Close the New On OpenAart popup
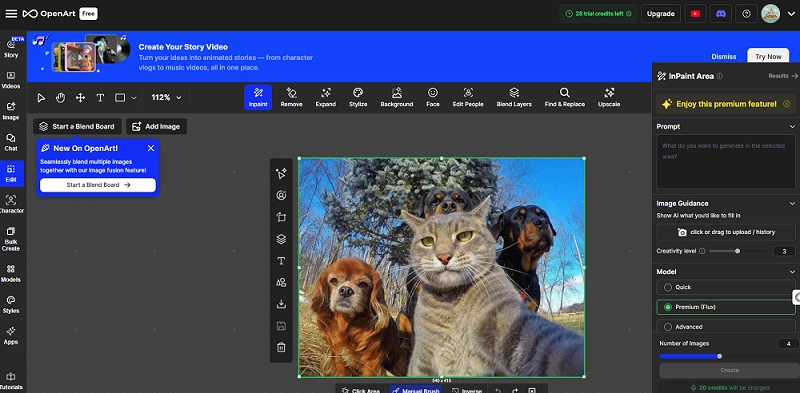The height and width of the screenshot is (393, 800). click(x=151, y=148)
